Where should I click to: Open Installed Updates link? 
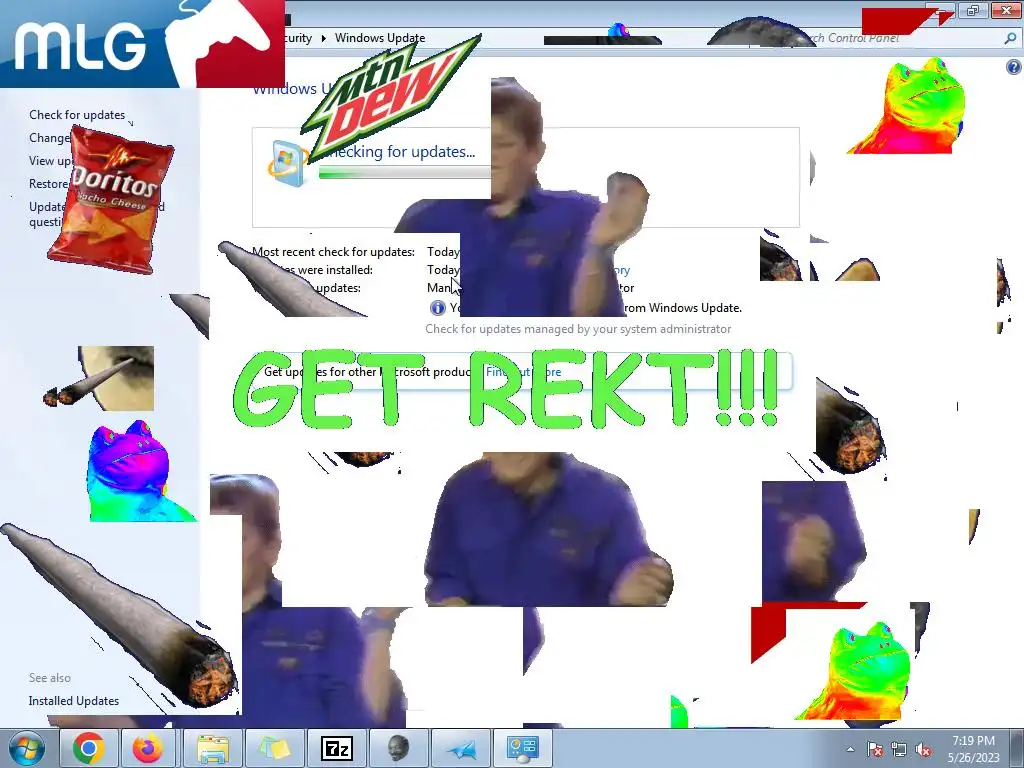pyautogui.click(x=74, y=701)
